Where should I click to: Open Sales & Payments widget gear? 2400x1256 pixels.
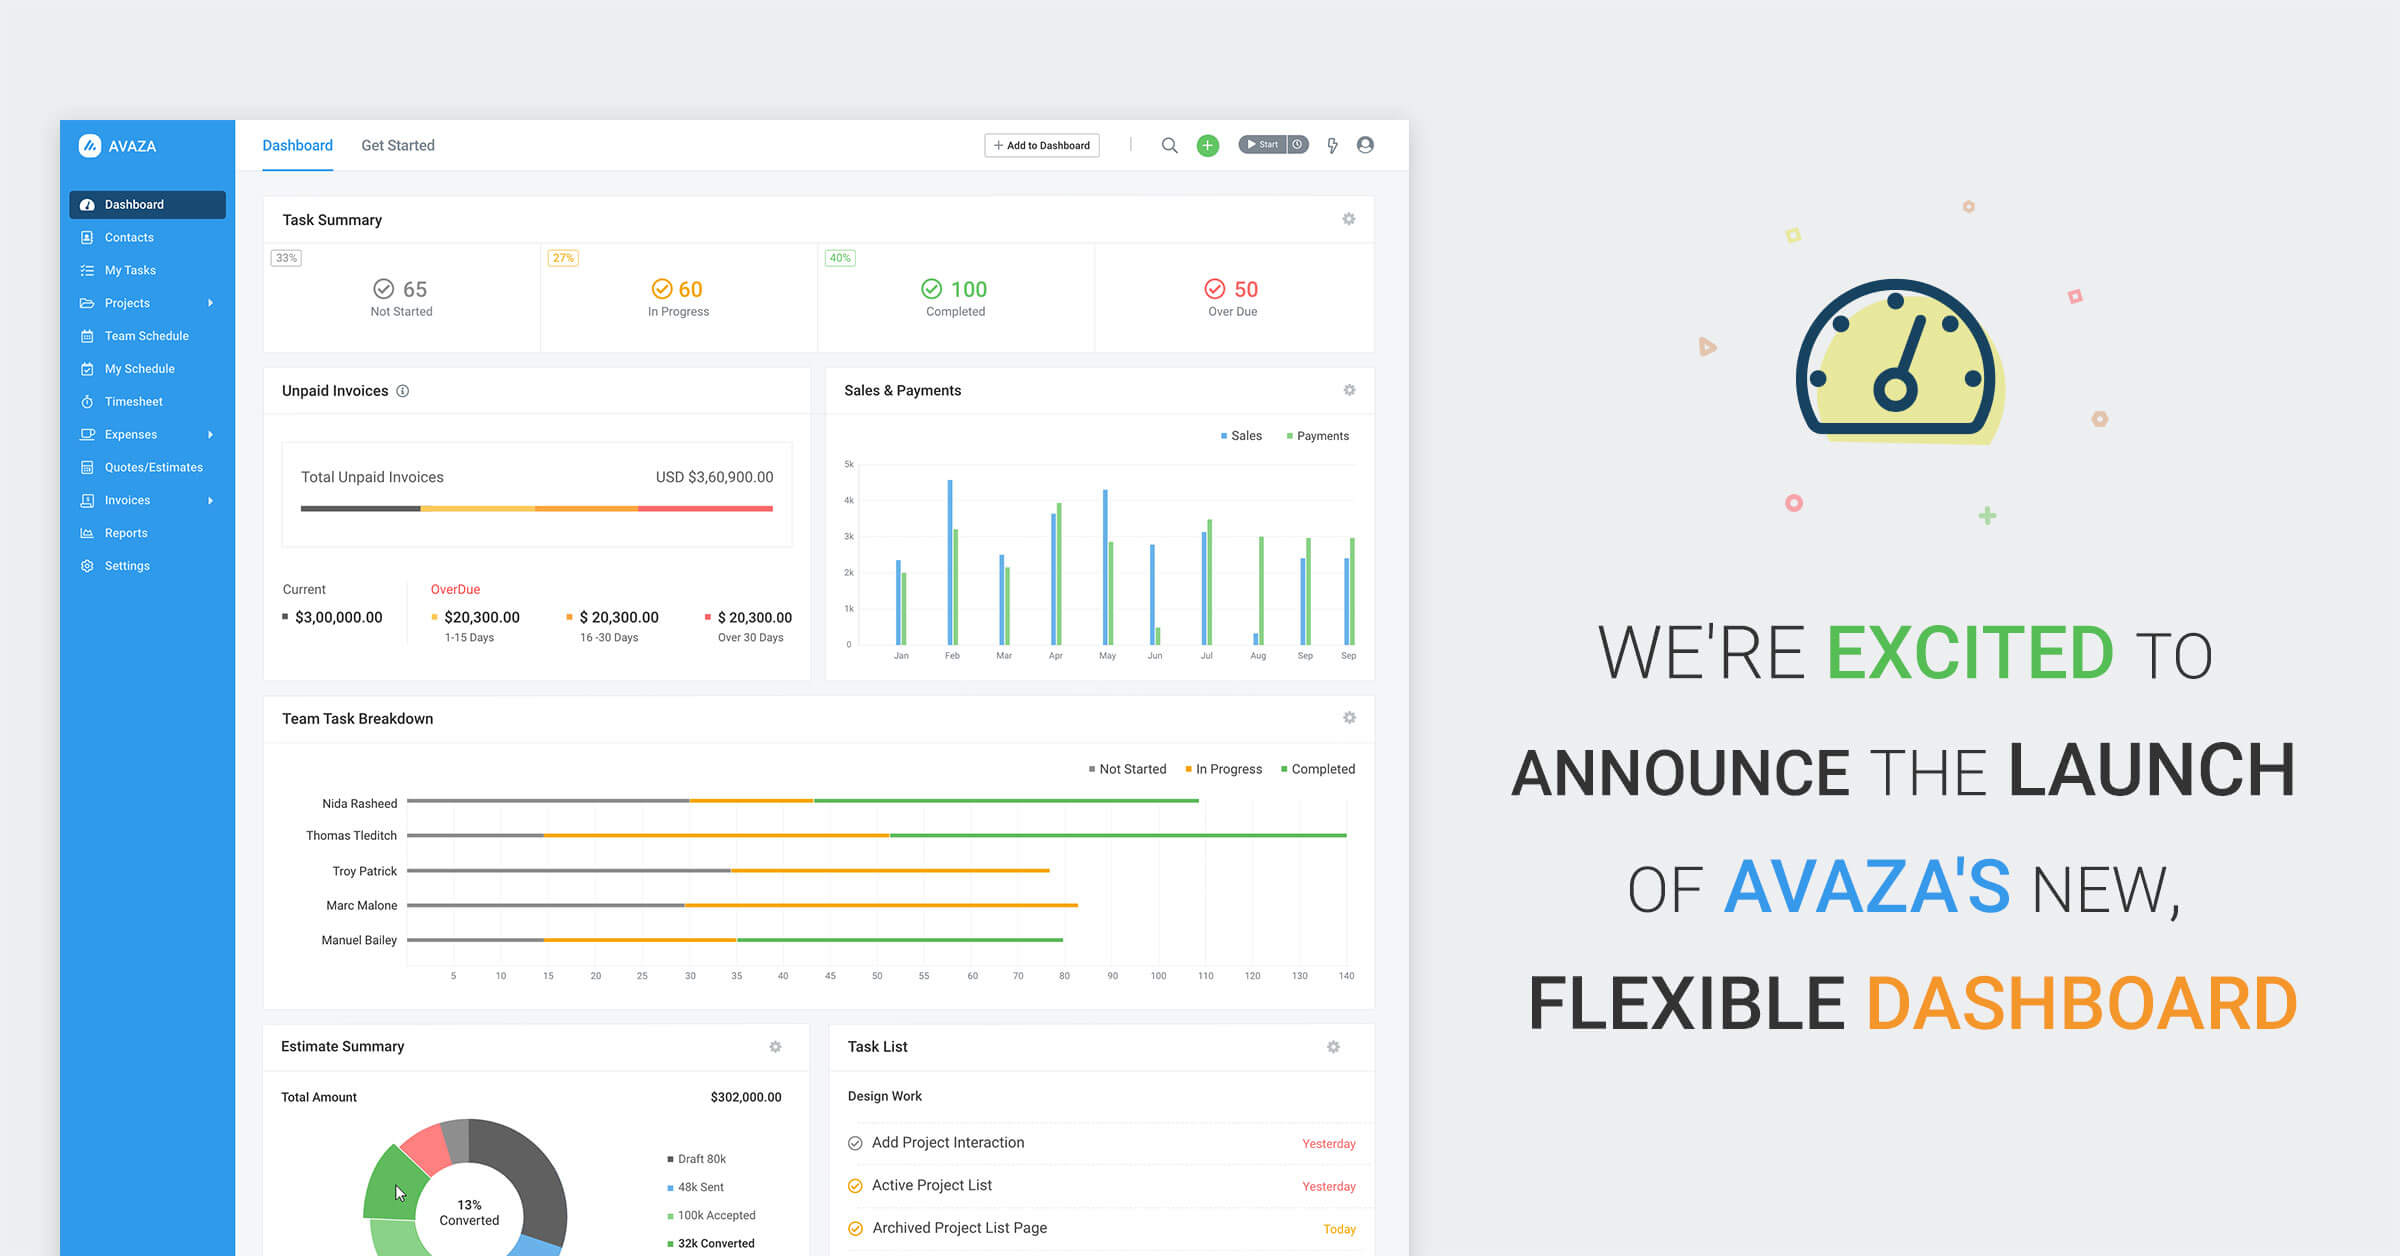click(x=1349, y=390)
